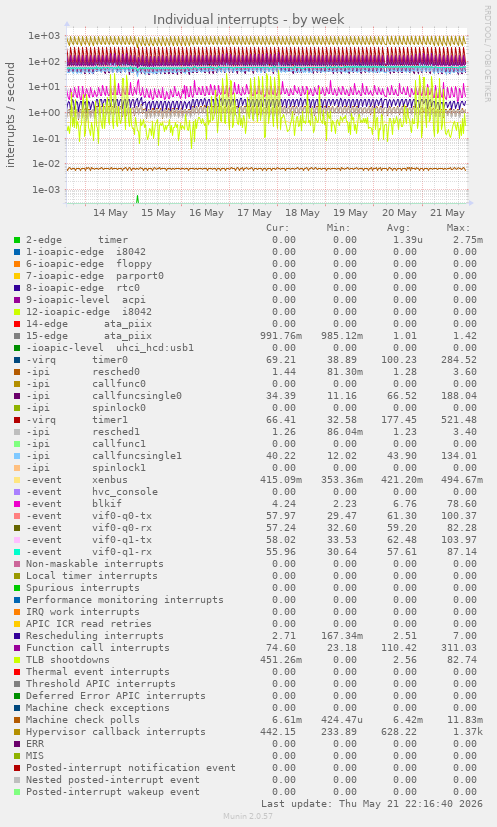Click the Rescheduling interrupts legend label

pyautogui.click(x=95, y=636)
